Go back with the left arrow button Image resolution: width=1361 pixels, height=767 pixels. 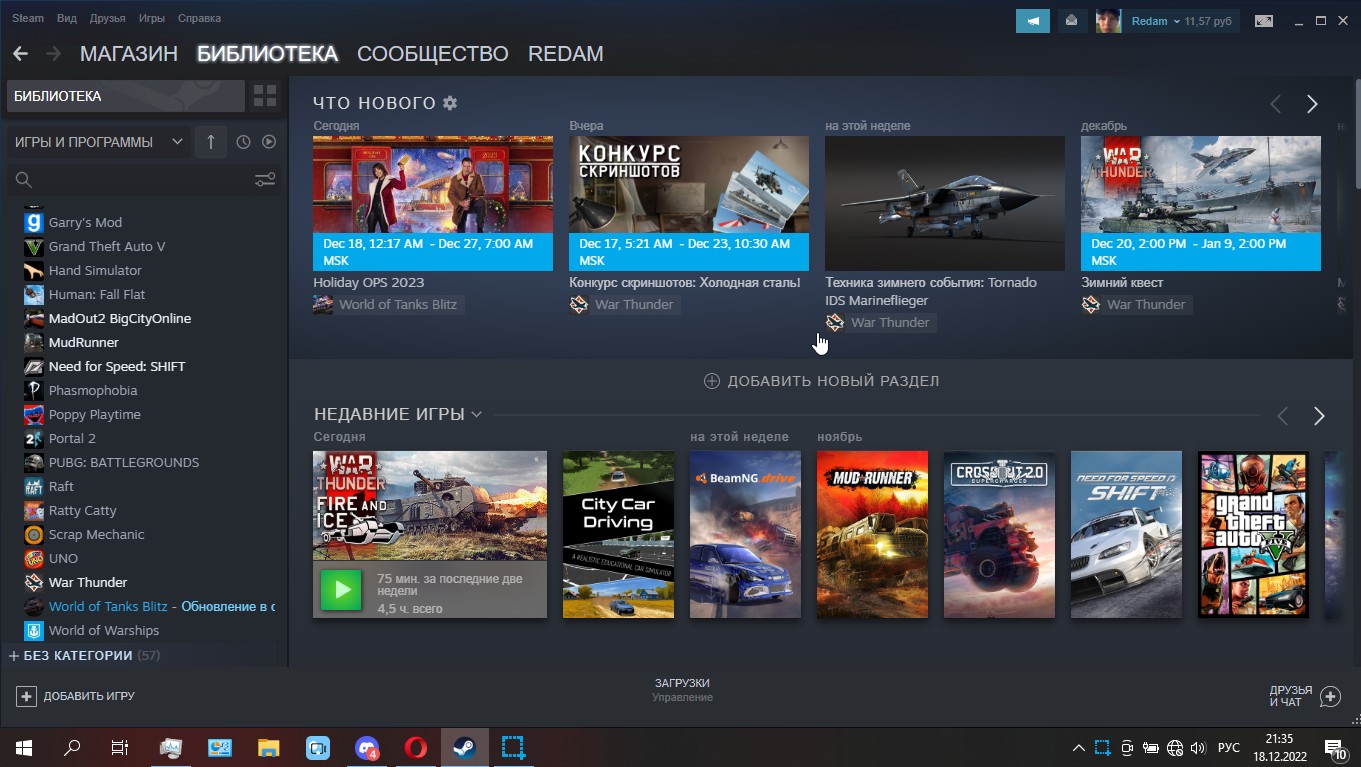[20, 54]
